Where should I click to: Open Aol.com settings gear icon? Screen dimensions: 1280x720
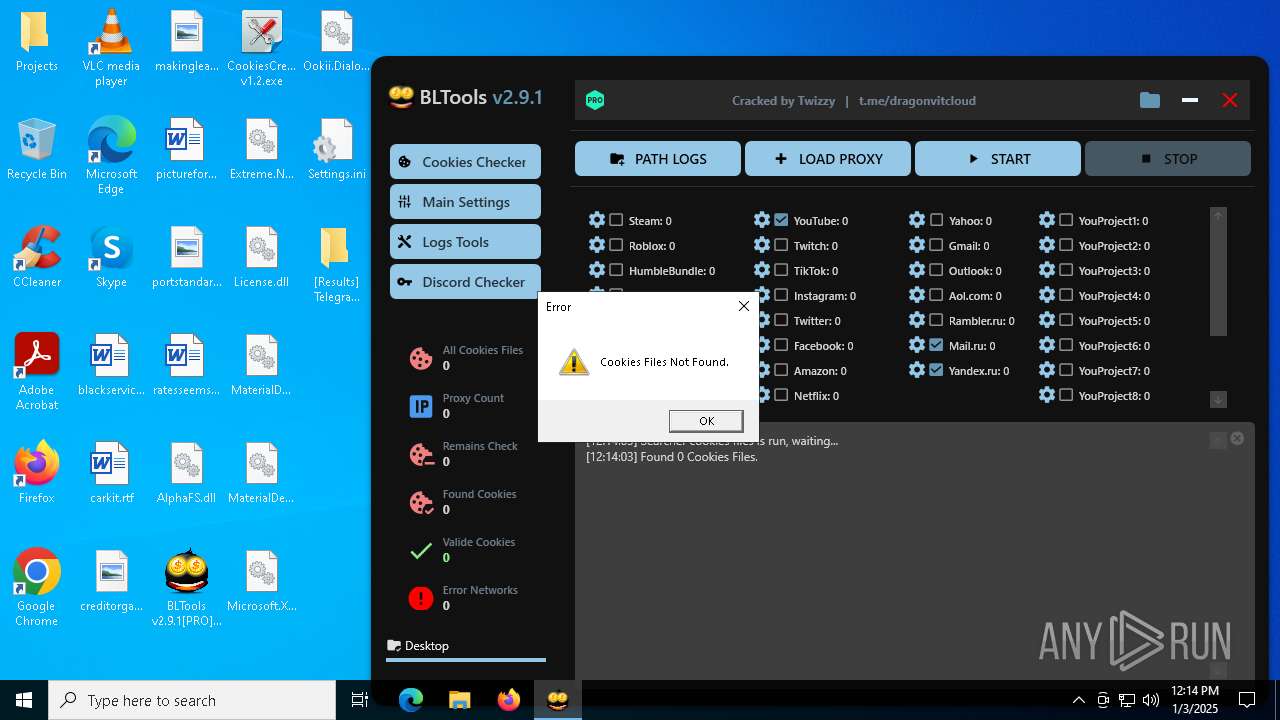click(917, 295)
